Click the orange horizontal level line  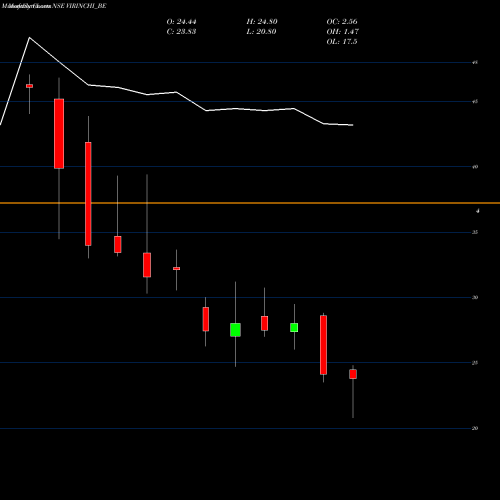pyautogui.click(x=250, y=203)
